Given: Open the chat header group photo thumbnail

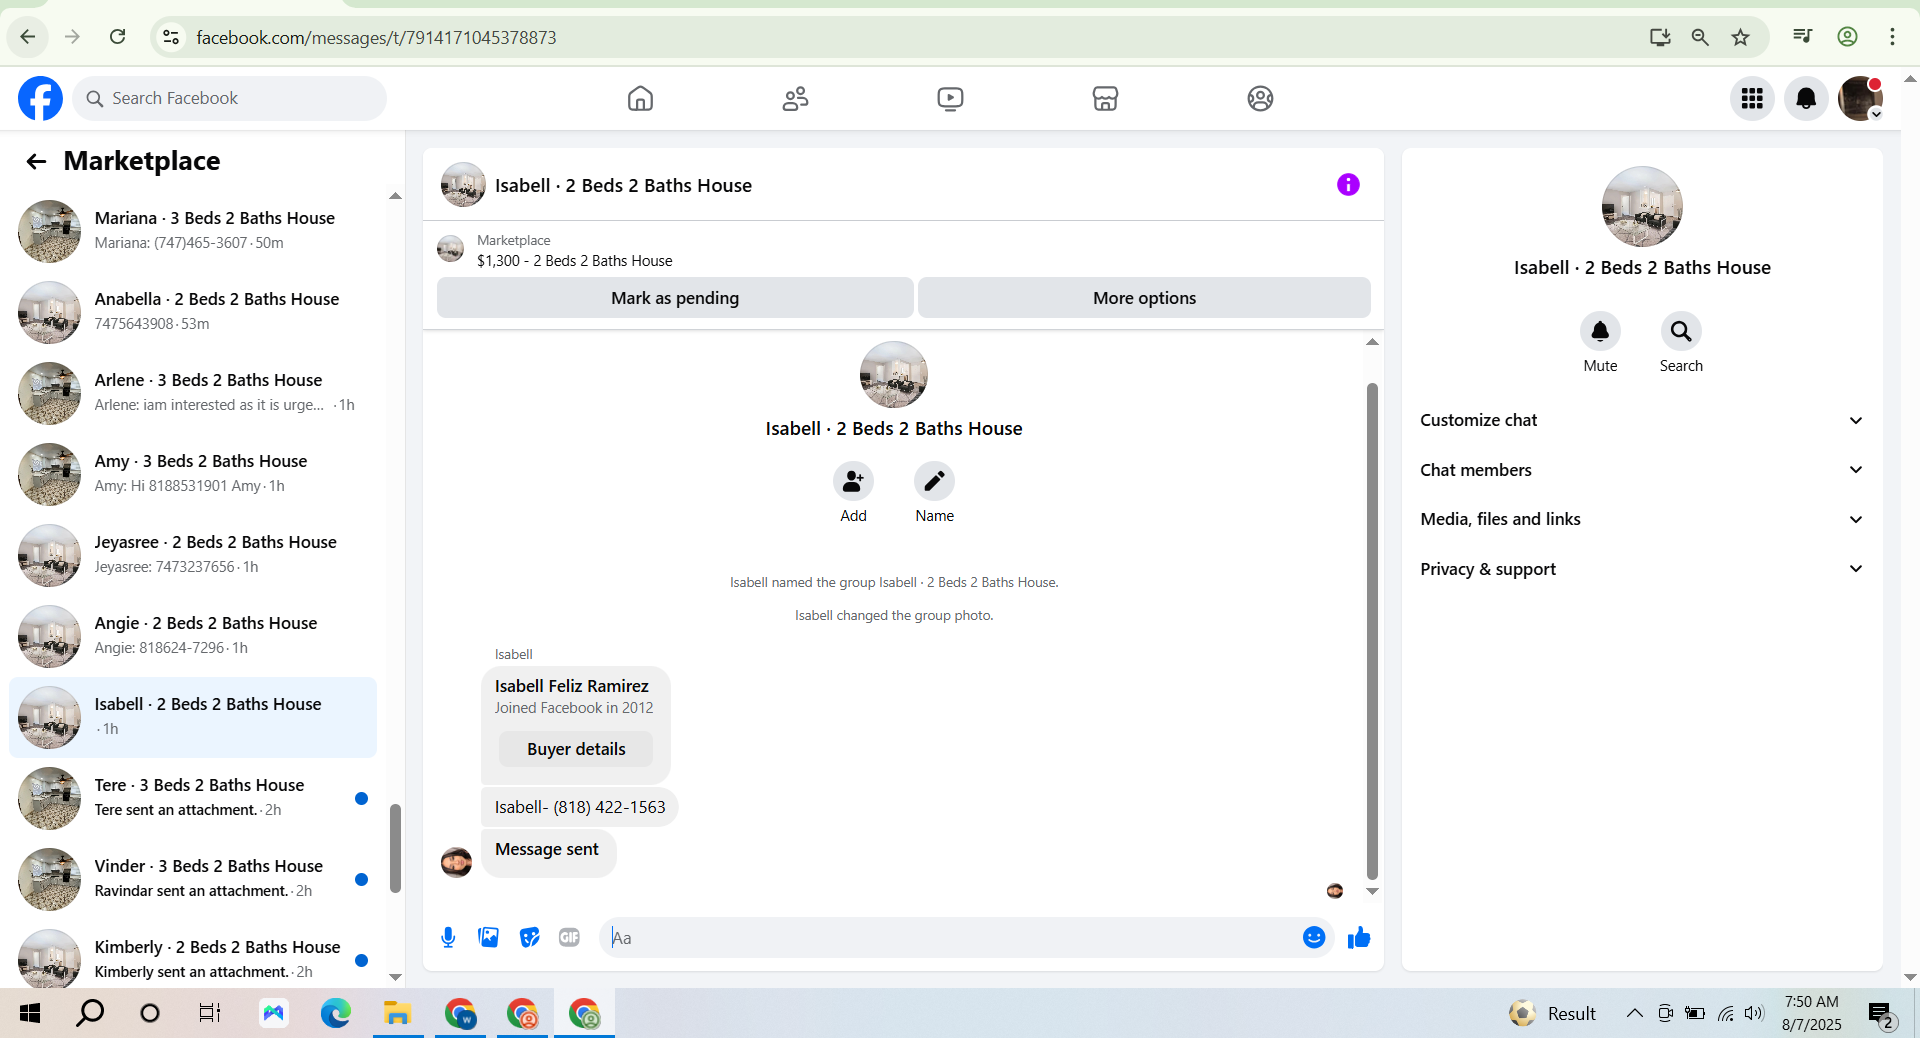Looking at the screenshot, I should [463, 185].
